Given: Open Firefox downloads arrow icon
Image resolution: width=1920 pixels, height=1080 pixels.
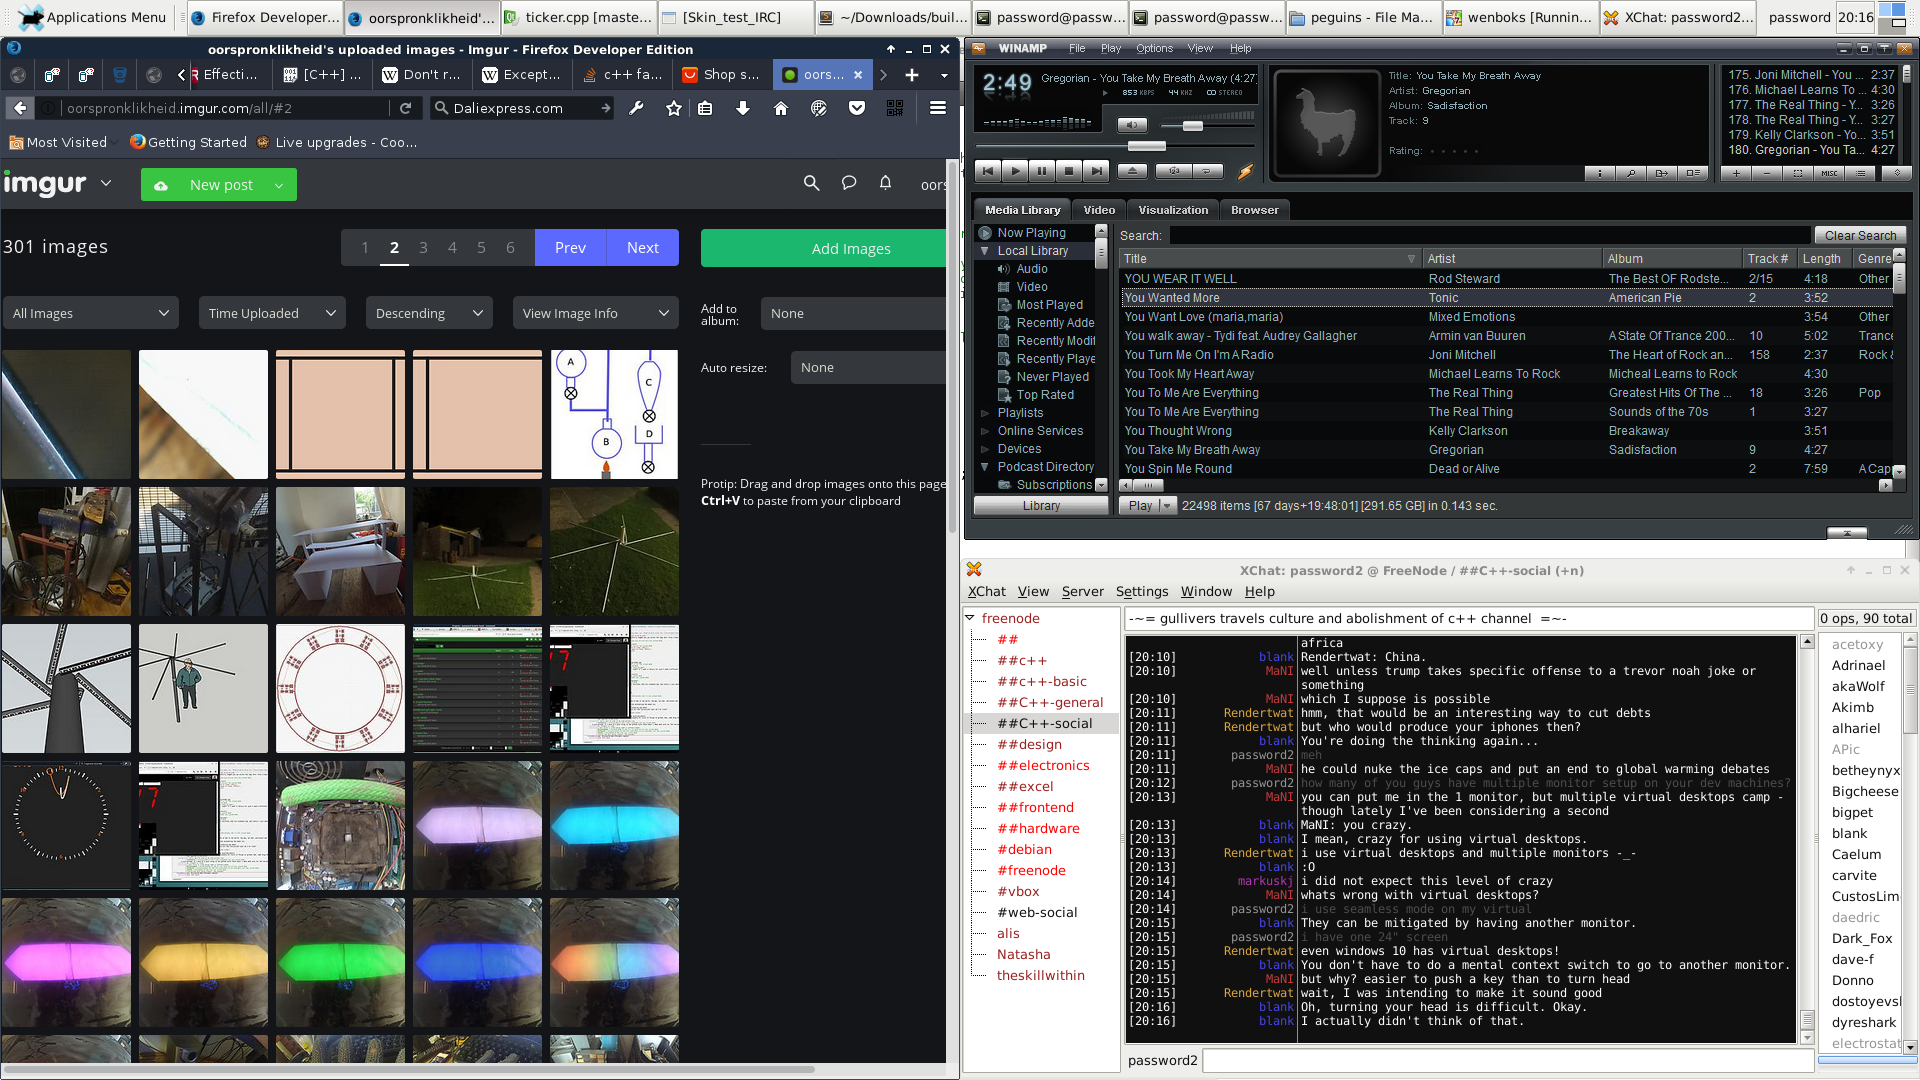Looking at the screenshot, I should [742, 108].
